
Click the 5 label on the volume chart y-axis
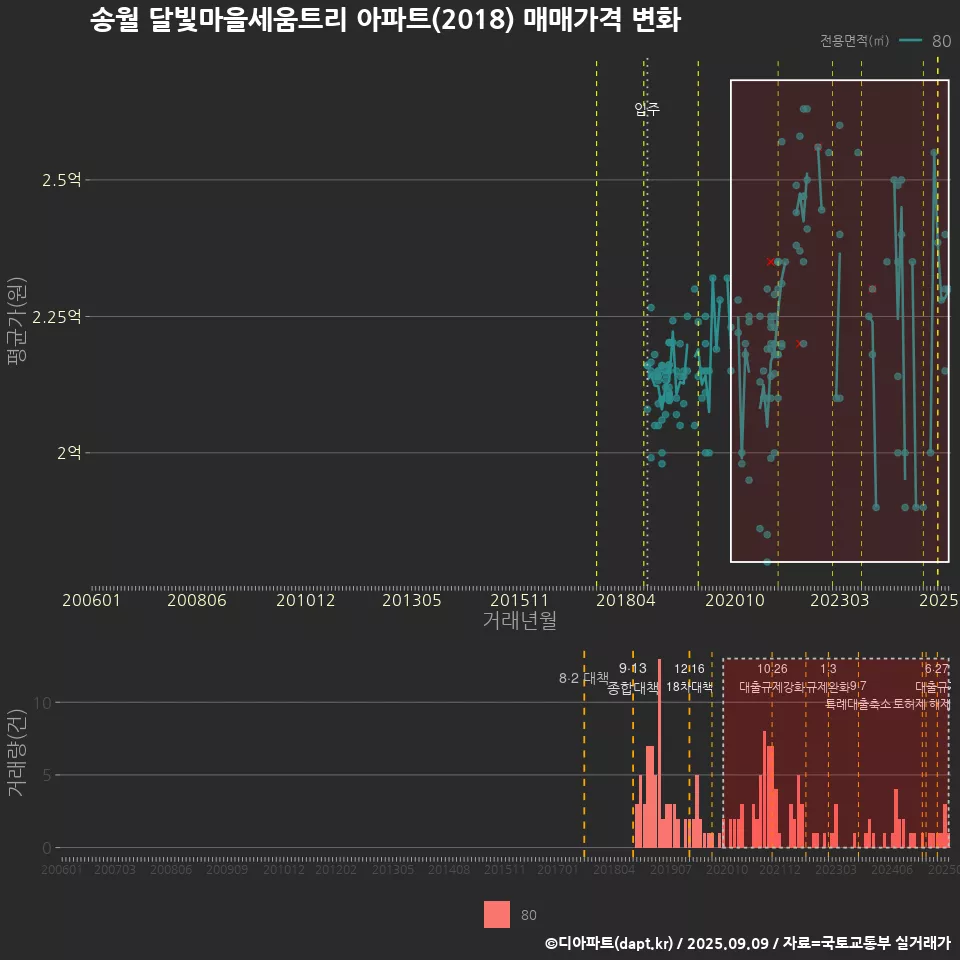tap(47, 775)
